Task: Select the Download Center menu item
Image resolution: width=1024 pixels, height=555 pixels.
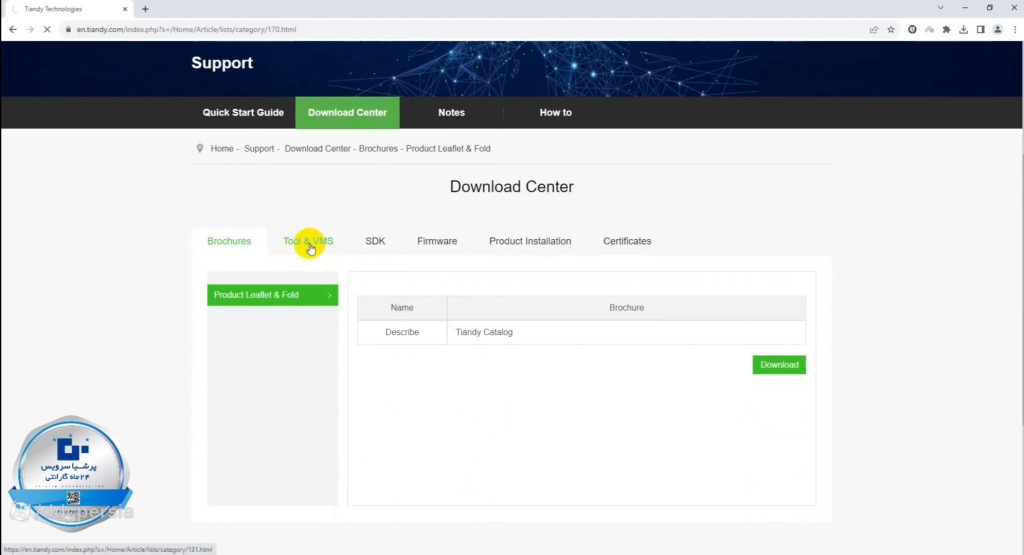Action: click(347, 112)
